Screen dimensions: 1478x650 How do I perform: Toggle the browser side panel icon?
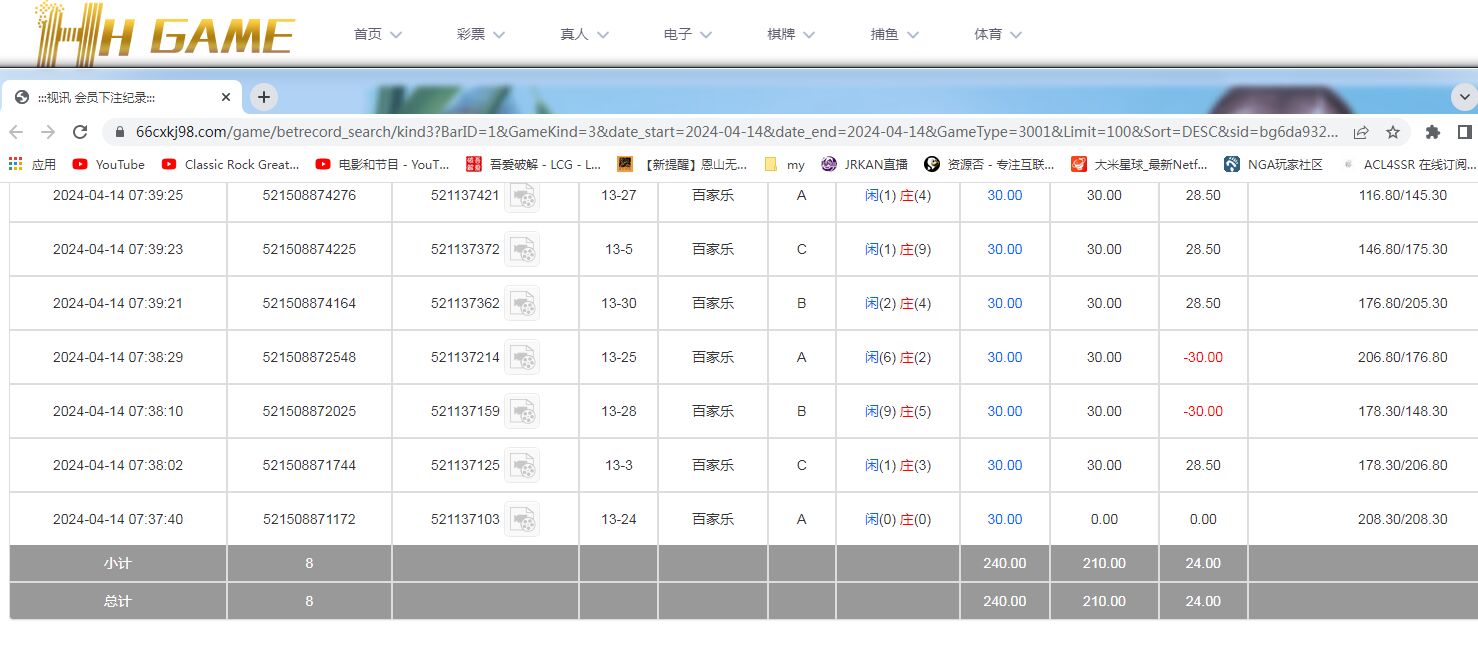[x=1464, y=132]
